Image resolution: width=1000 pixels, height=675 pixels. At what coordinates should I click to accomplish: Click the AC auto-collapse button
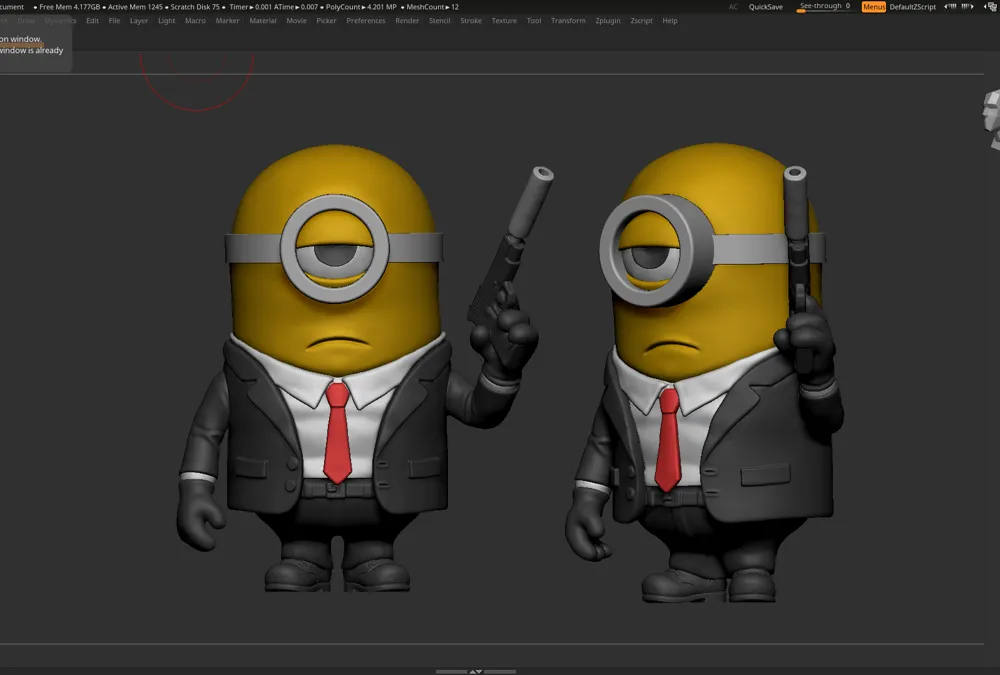click(x=733, y=7)
